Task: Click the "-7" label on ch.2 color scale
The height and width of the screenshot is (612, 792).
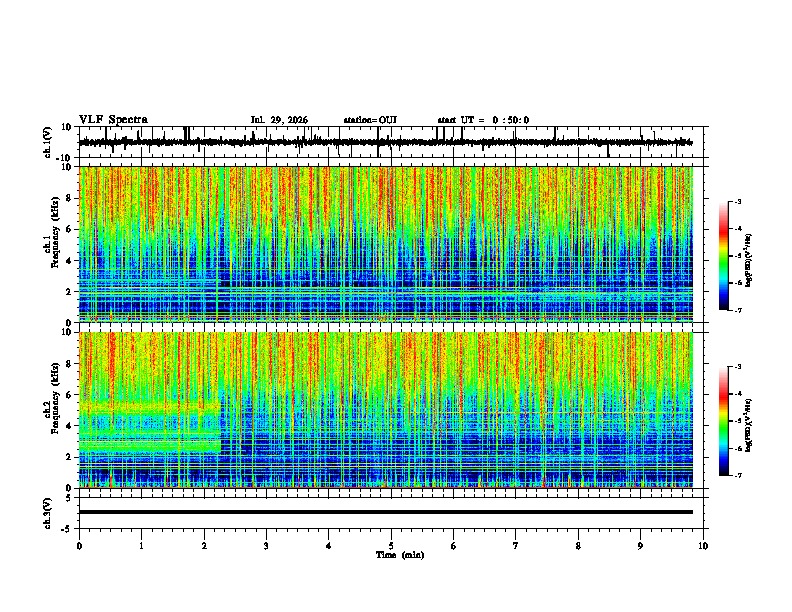Action: [737, 475]
